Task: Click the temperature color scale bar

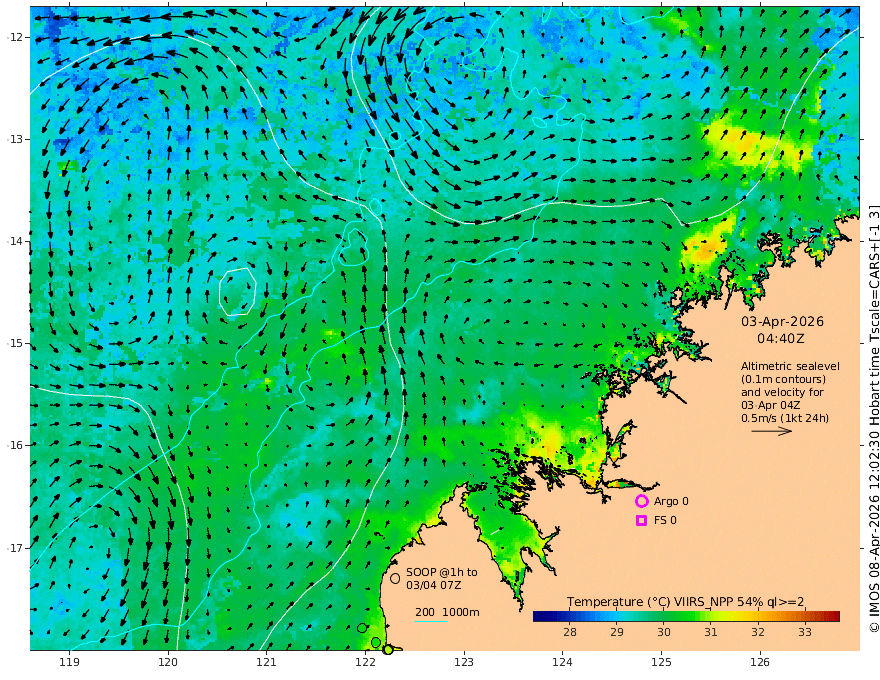Action: [686, 617]
